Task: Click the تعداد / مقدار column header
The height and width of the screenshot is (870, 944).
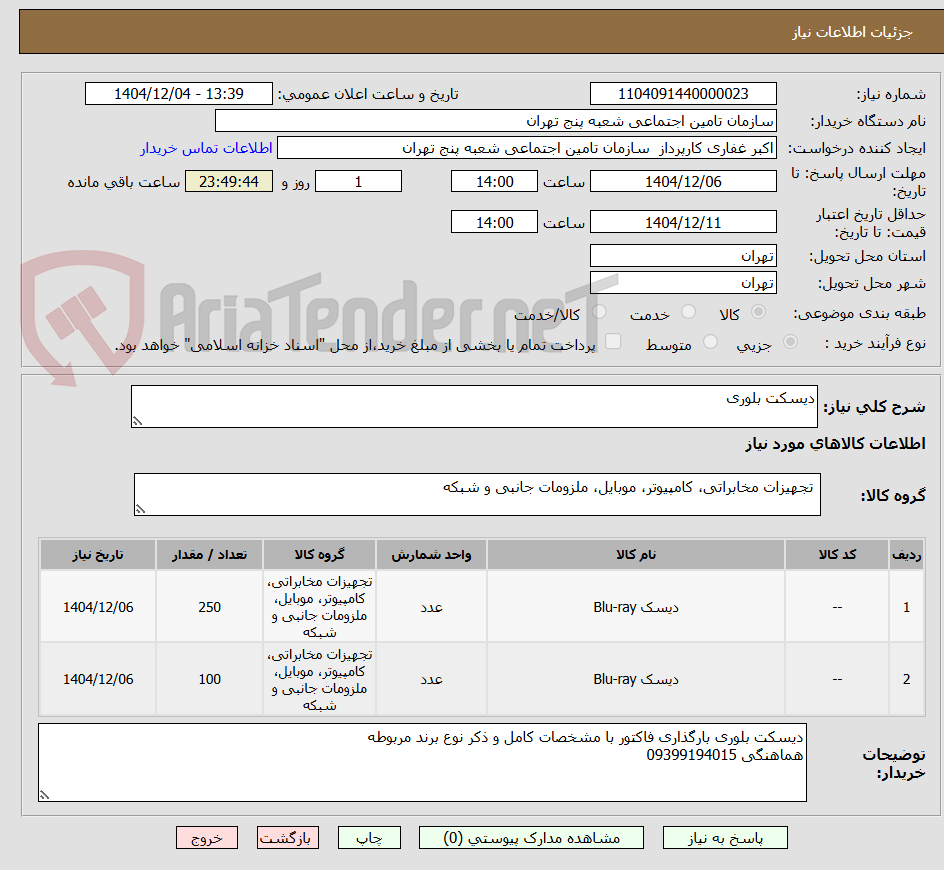Action: (210, 555)
